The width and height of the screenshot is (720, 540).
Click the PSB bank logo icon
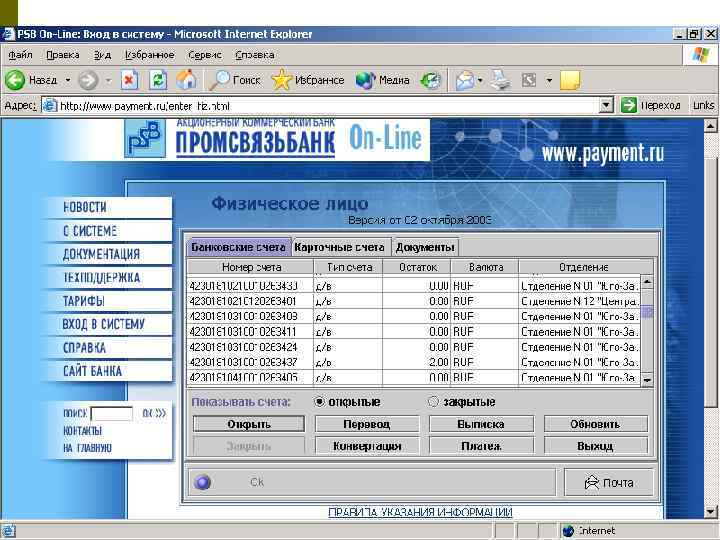[145, 138]
